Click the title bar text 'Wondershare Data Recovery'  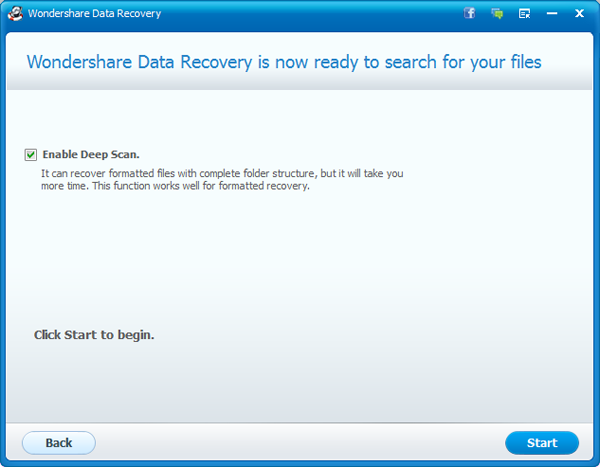click(x=95, y=13)
